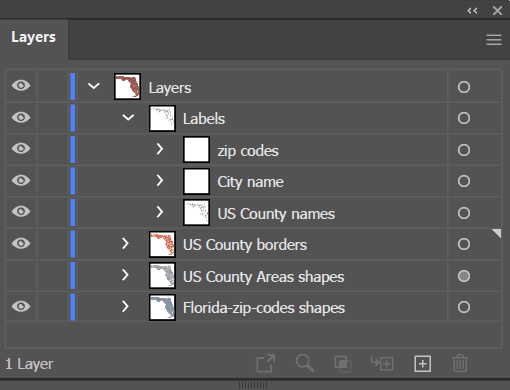Select the 'US County names' layer name

pyautogui.click(x=276, y=214)
